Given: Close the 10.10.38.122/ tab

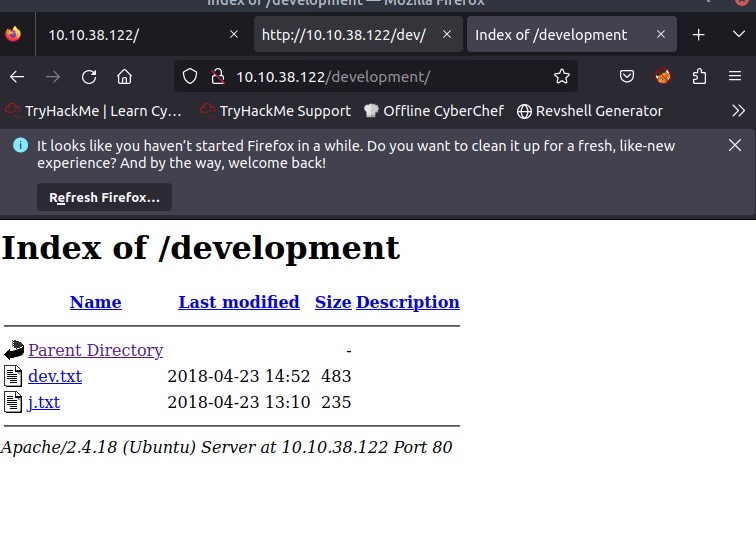Looking at the screenshot, I should 234,34.
